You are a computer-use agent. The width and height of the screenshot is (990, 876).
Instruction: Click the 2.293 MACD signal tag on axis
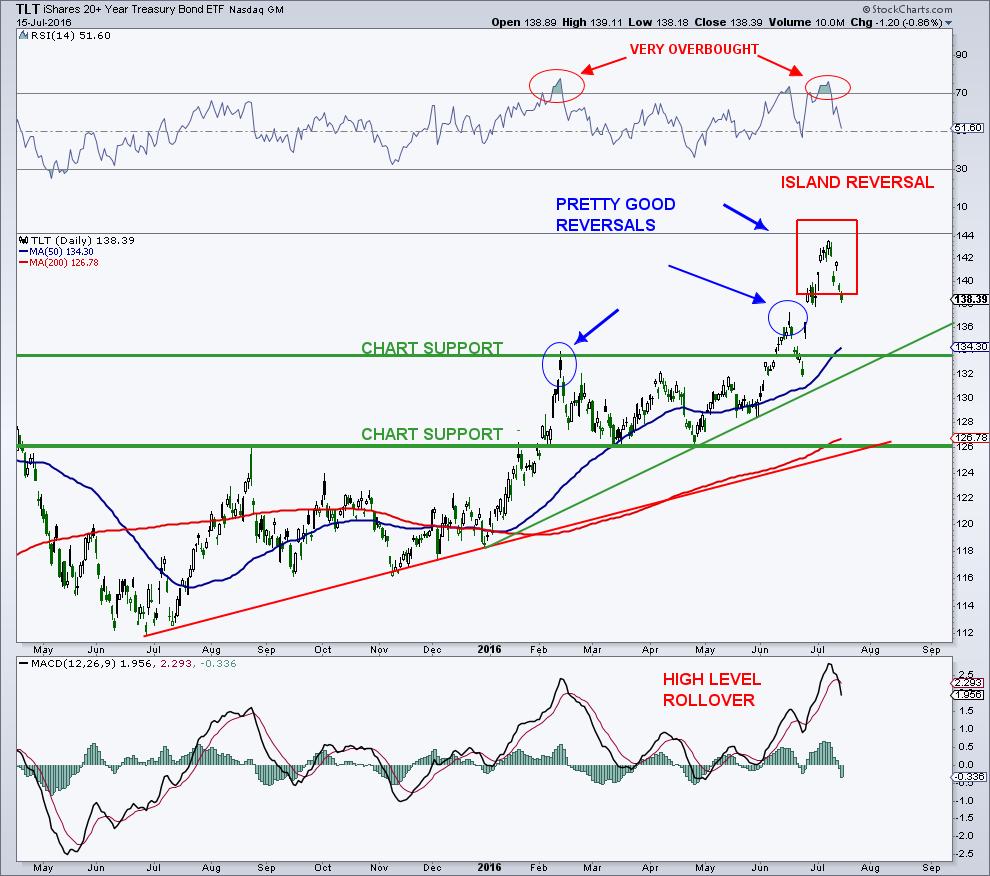tap(967, 683)
